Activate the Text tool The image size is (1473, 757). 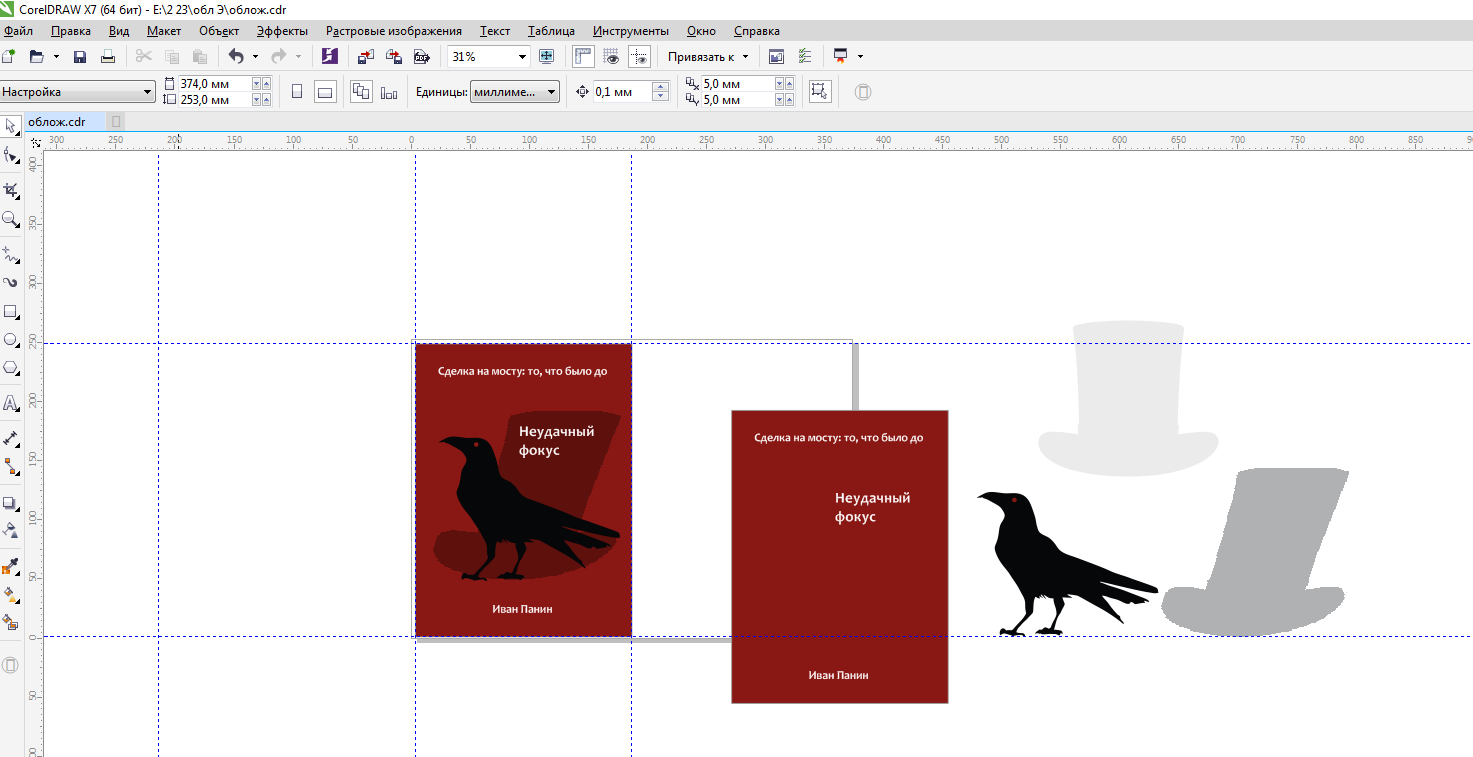click(11, 403)
